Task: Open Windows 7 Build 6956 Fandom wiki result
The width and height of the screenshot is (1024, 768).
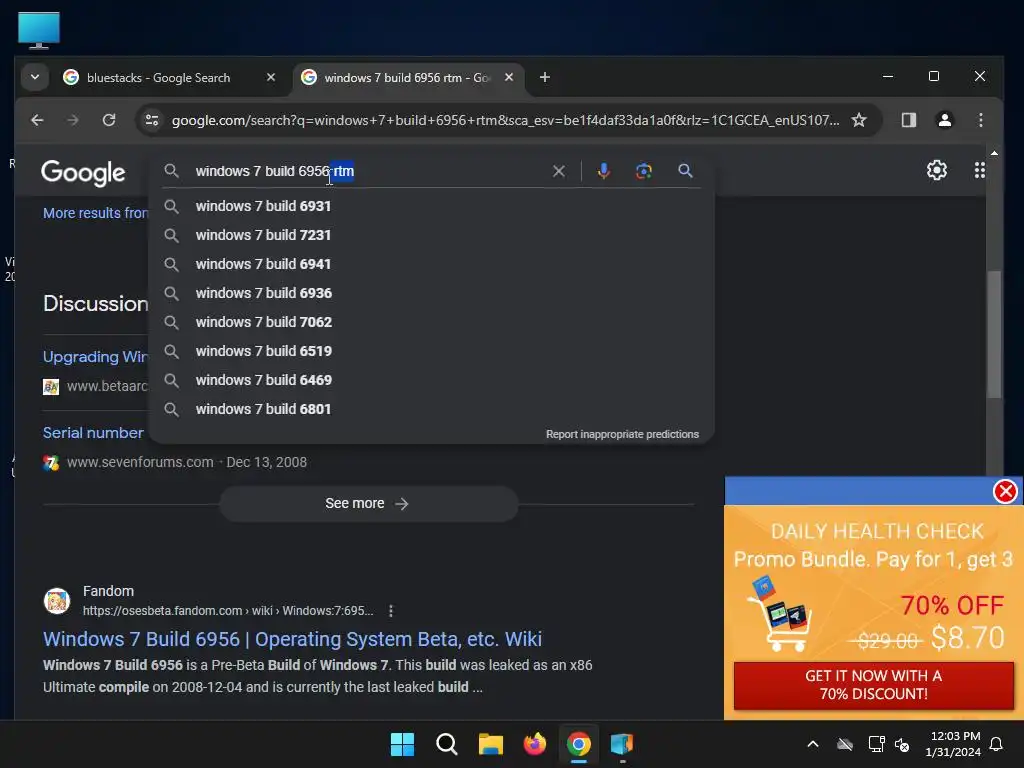Action: 293,639
